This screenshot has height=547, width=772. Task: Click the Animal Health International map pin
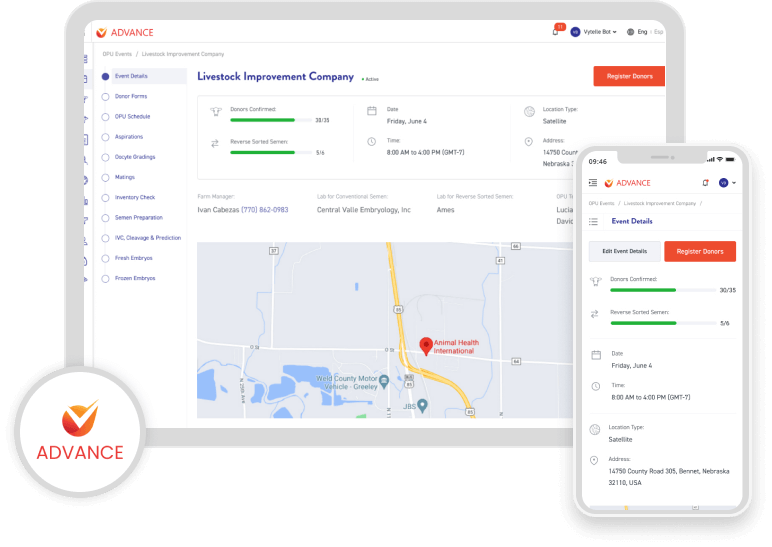tap(426, 346)
